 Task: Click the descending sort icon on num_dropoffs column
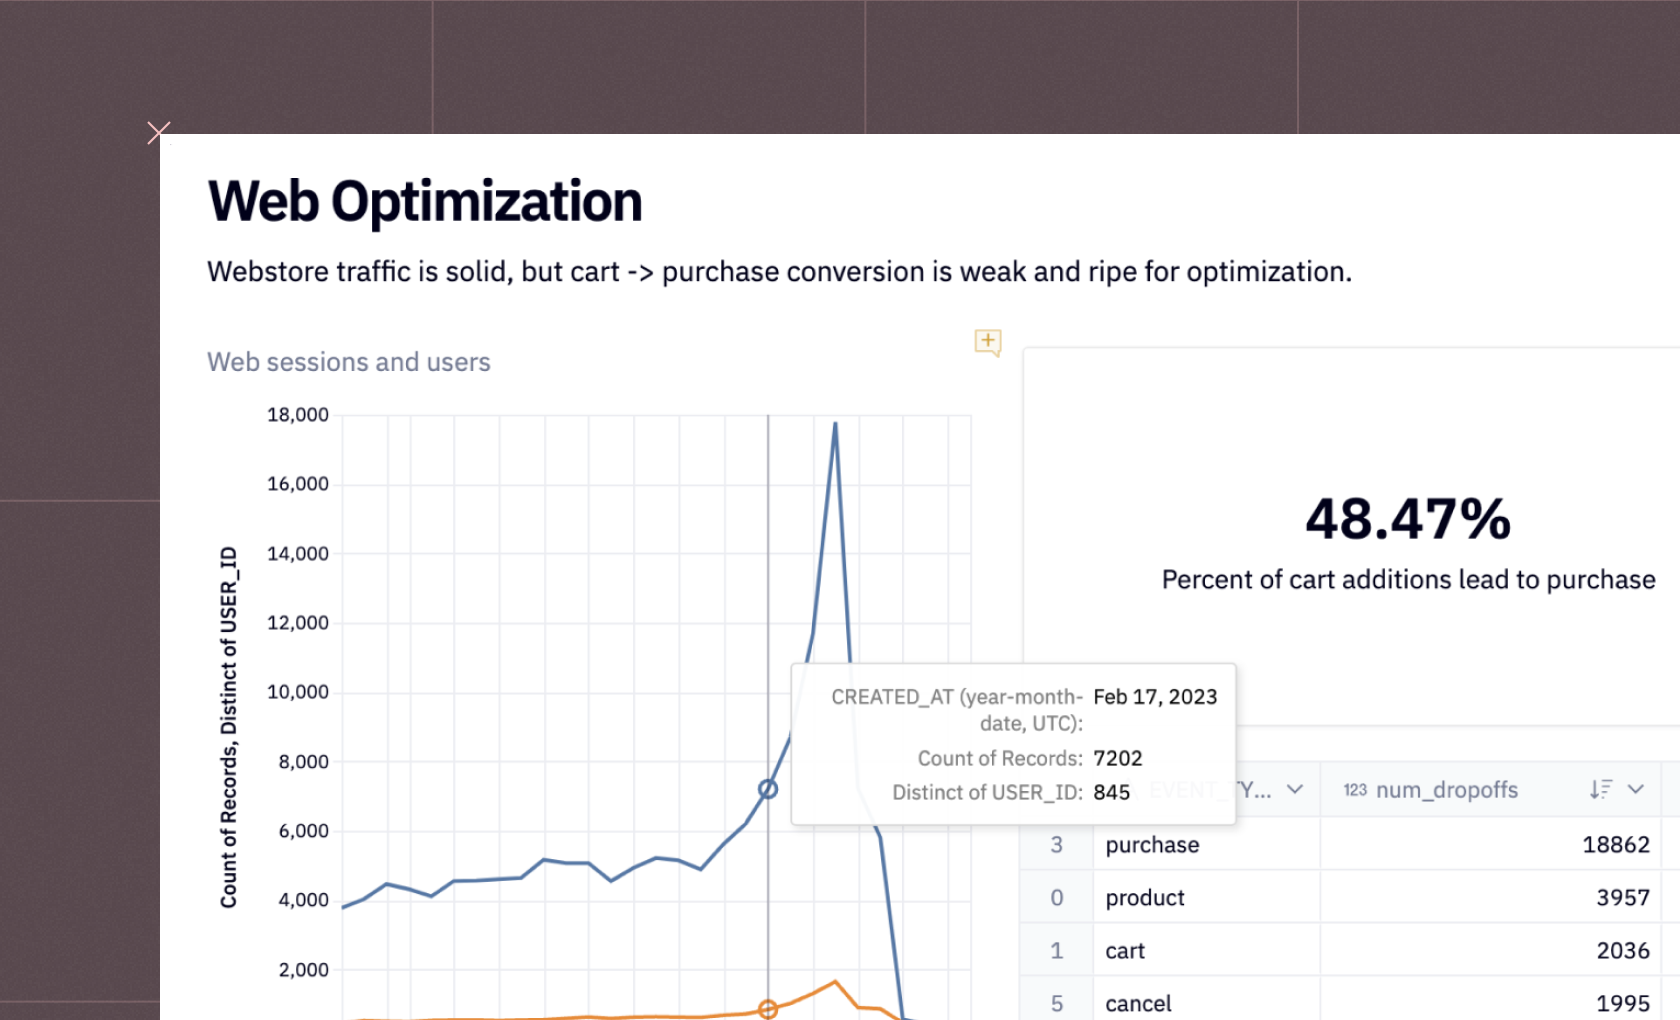tap(1602, 789)
